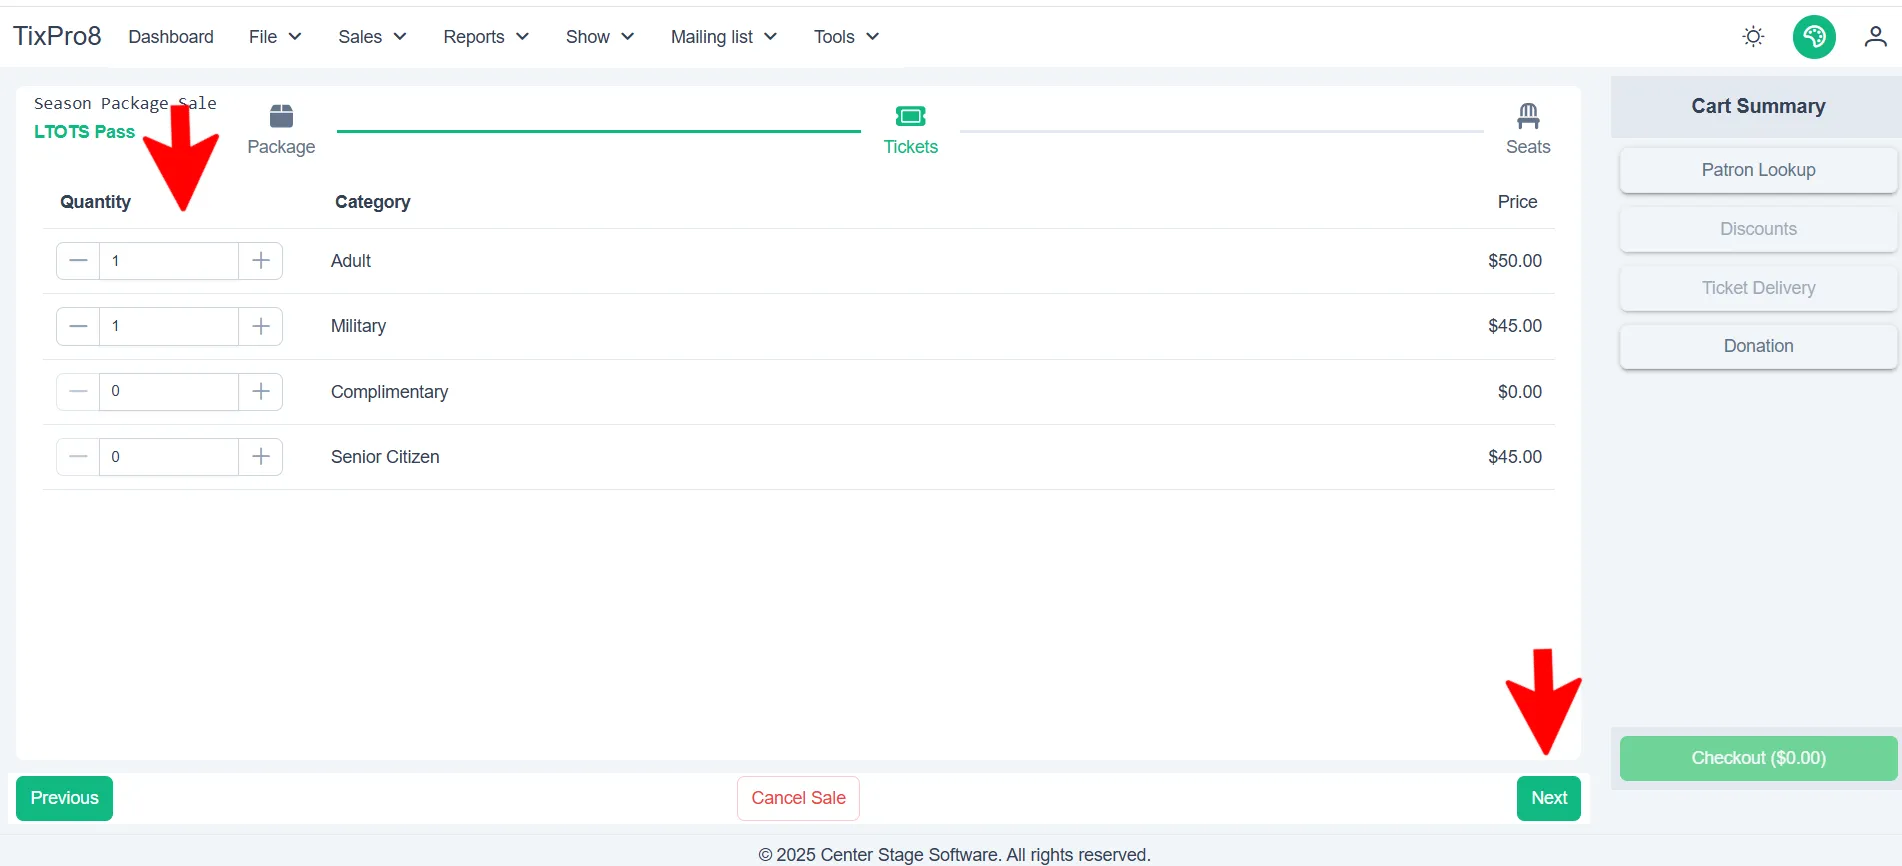Click the Complimentary quantity input field
This screenshot has width=1902, height=866.
169,392
